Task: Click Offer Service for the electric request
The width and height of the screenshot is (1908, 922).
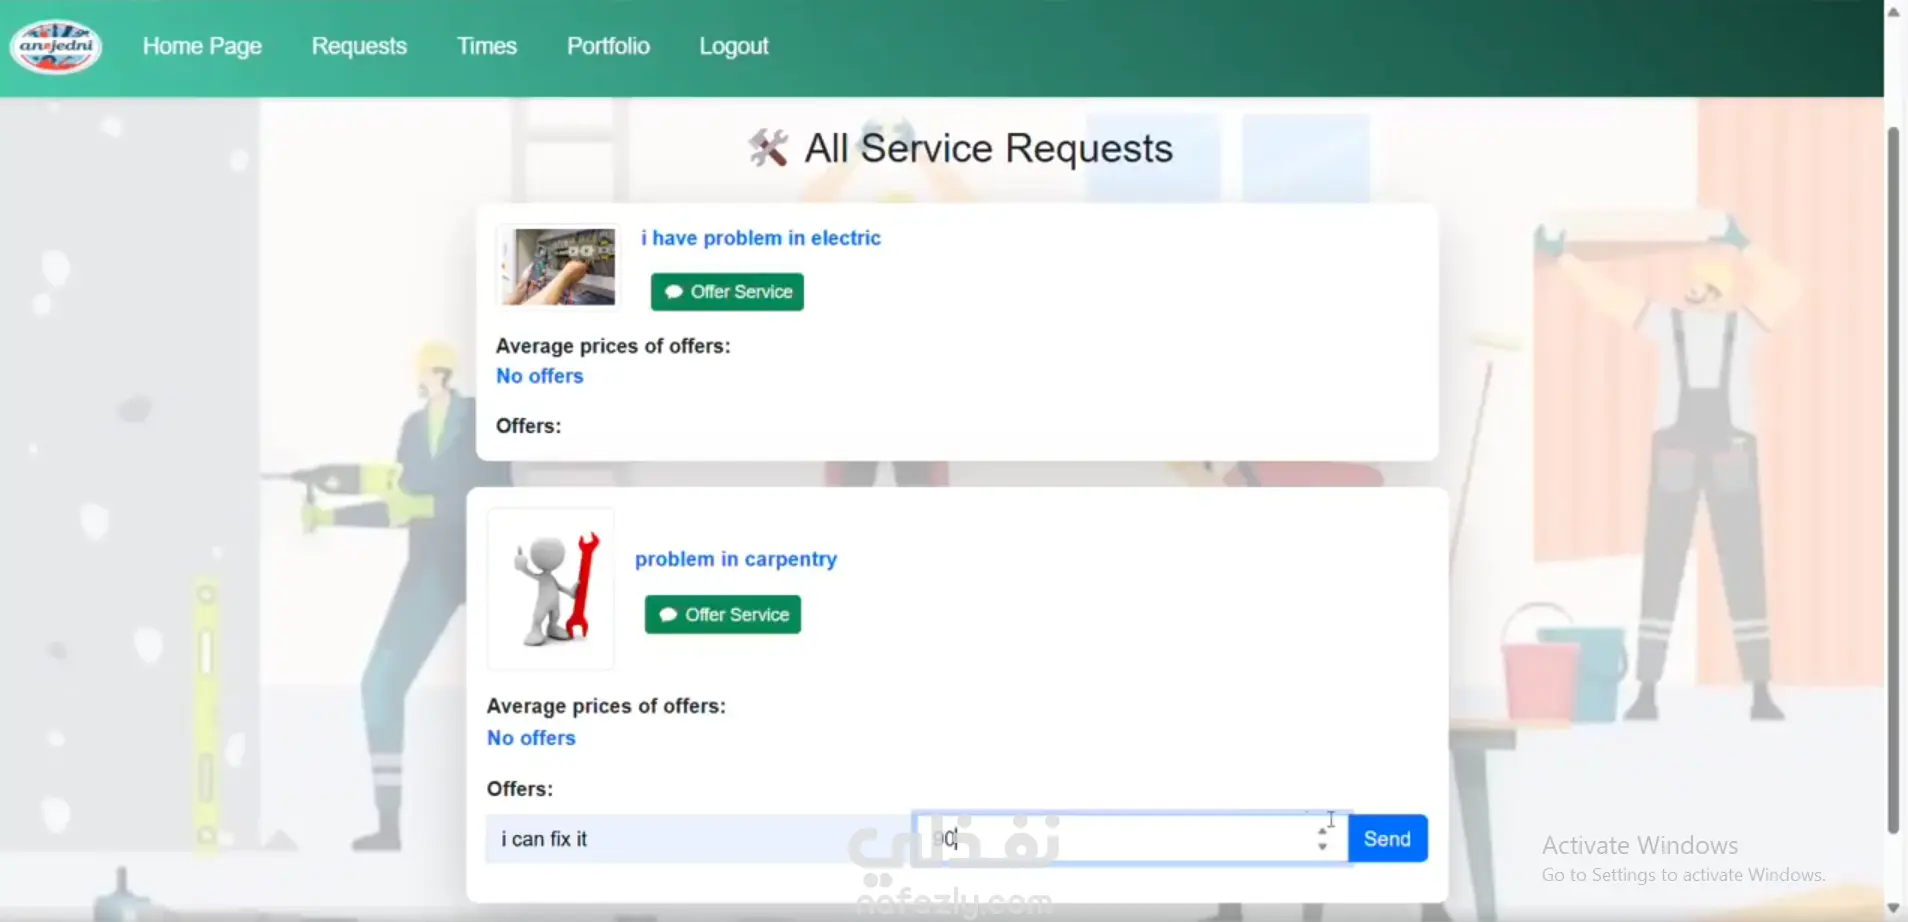Action: coord(727,292)
